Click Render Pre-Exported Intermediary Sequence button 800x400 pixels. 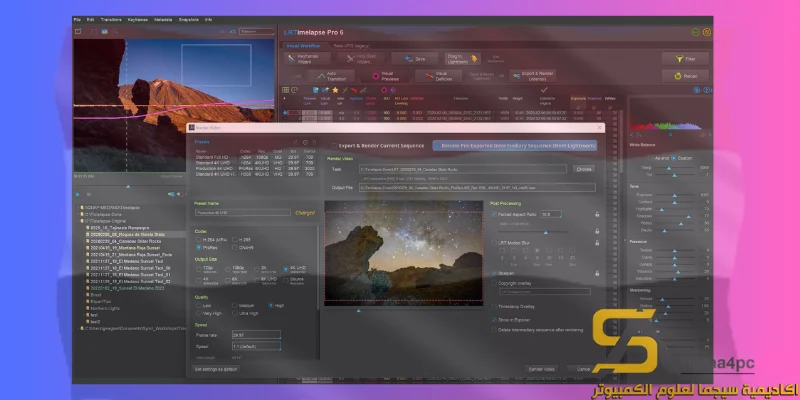tap(515, 146)
